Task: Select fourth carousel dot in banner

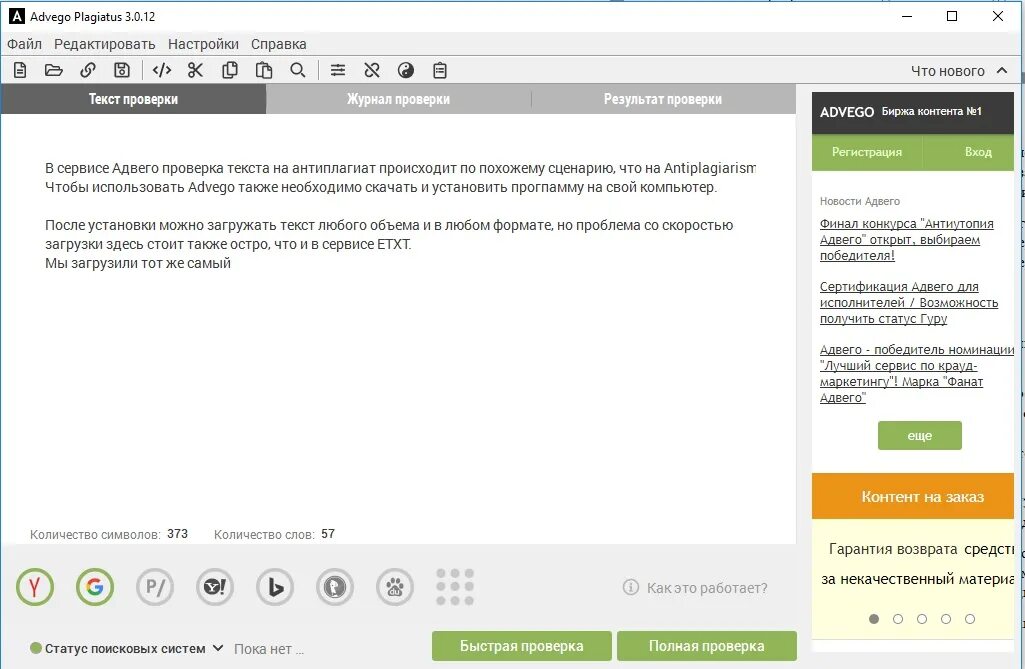Action: (x=946, y=619)
